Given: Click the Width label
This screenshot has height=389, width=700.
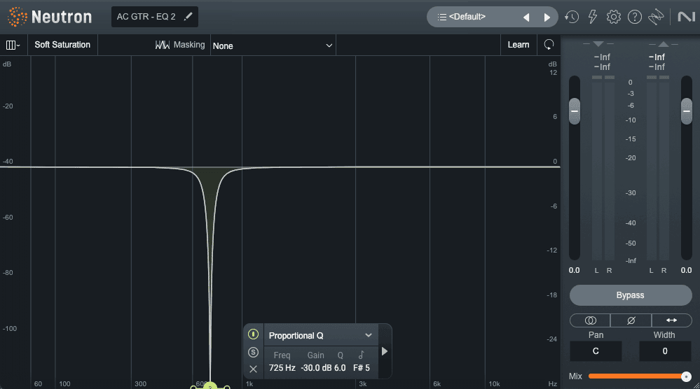Looking at the screenshot, I should [664, 335].
